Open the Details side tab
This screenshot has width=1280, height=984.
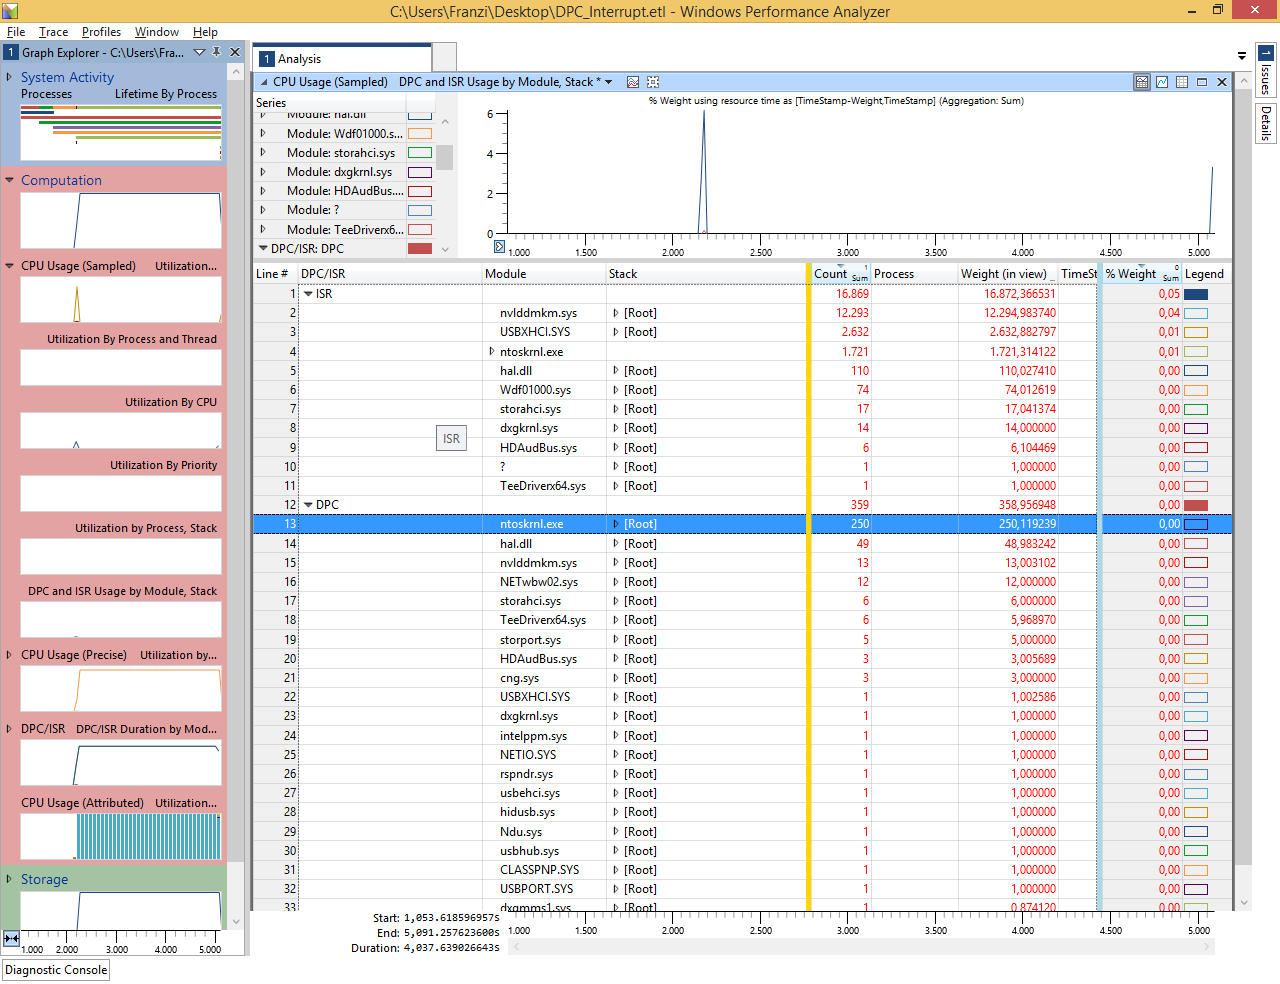pos(1266,122)
